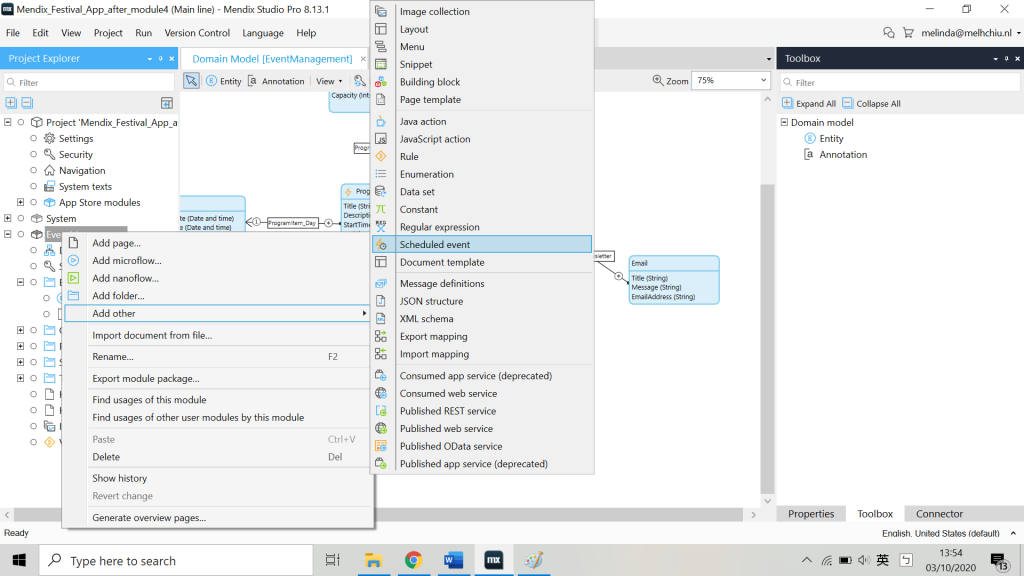This screenshot has width=1024, height=576.
Task: Click the Windows Start button
Action: tap(20, 560)
